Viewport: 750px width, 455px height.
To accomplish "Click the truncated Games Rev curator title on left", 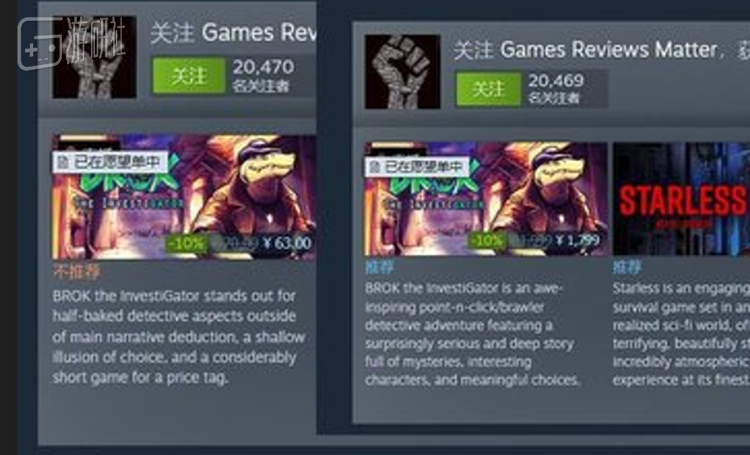I will (x=258, y=33).
